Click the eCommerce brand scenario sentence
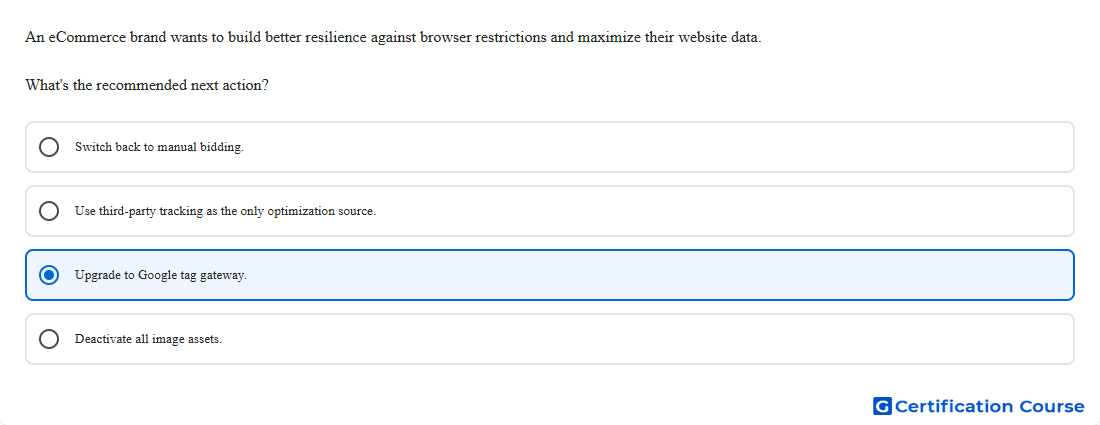 point(393,37)
